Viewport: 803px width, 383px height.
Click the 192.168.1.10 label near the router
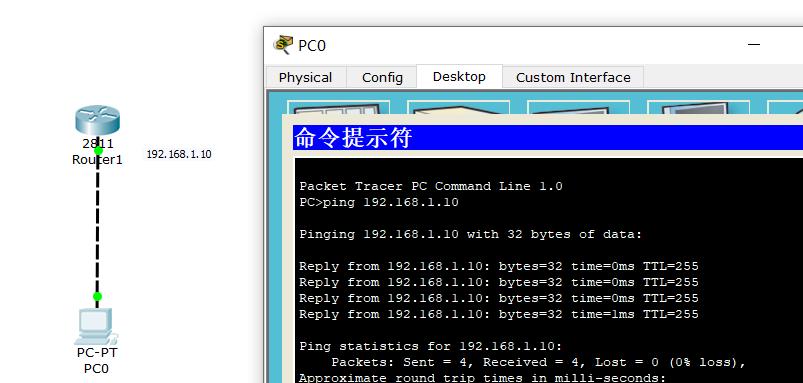179,154
